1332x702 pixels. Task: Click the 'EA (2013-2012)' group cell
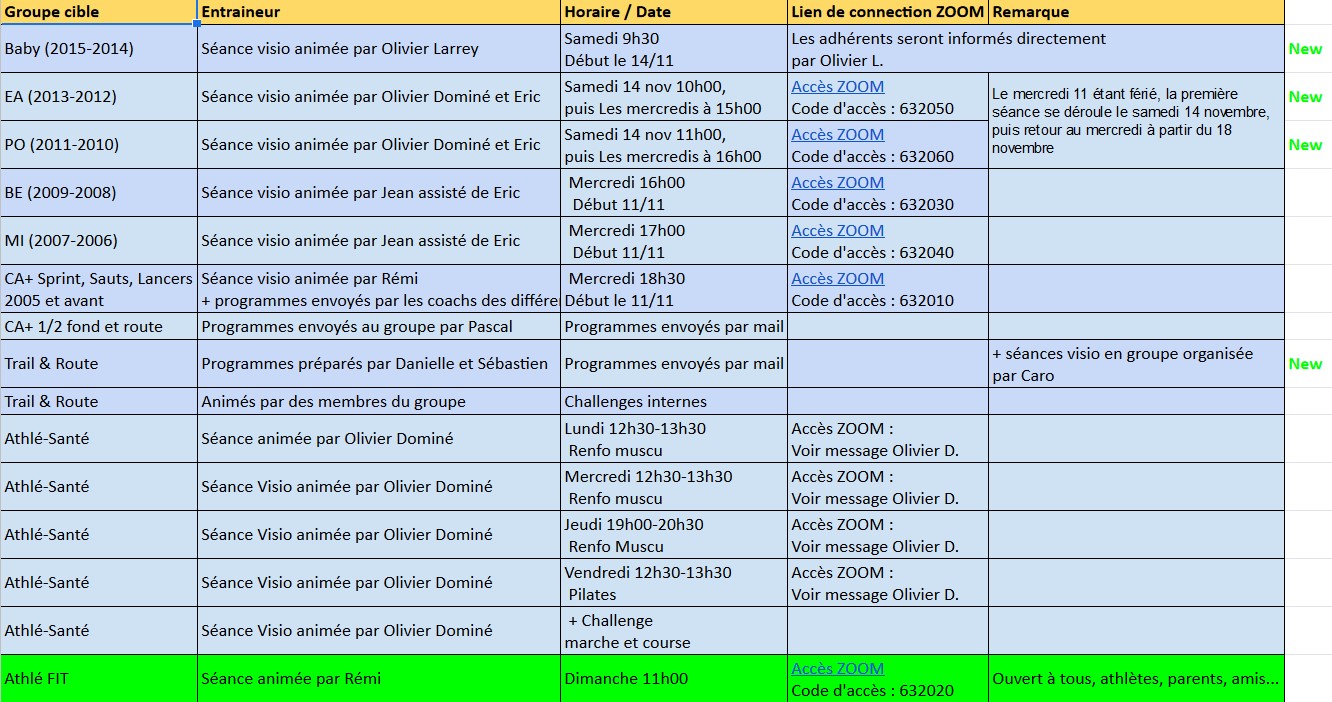coord(99,97)
